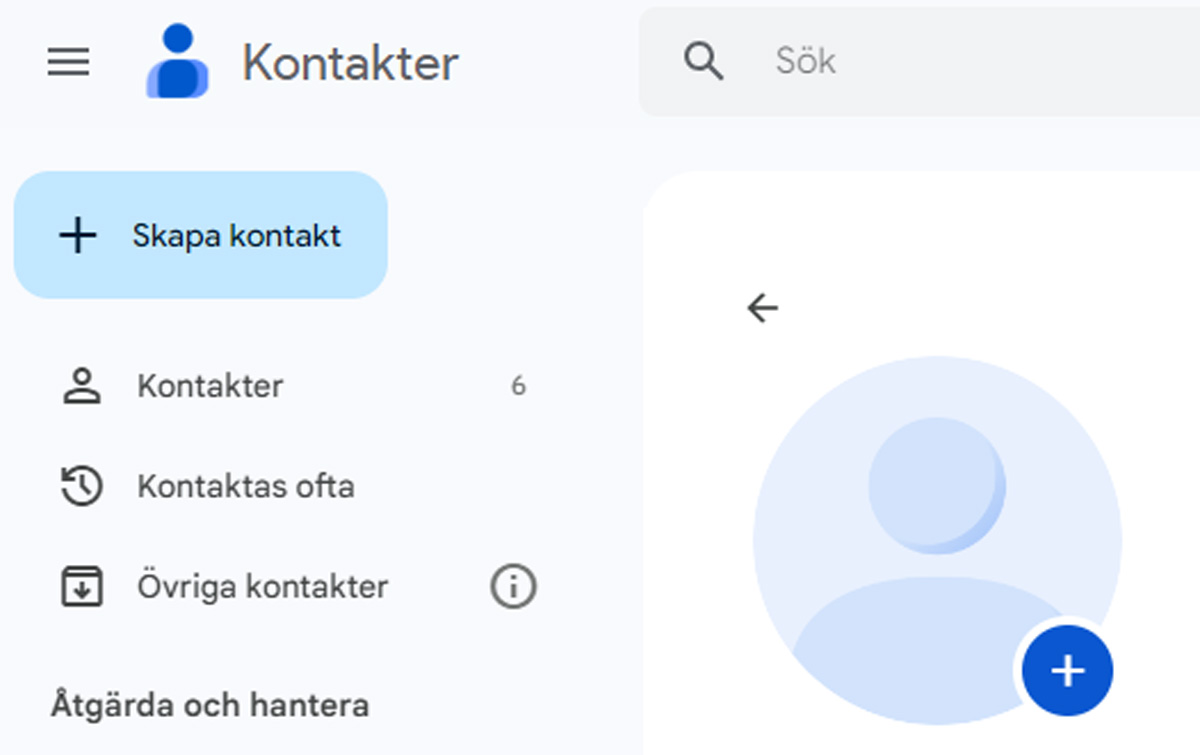This screenshot has width=1200, height=755.
Task: Click the plus icon inside Skapa kontakt
Action: [x=77, y=234]
